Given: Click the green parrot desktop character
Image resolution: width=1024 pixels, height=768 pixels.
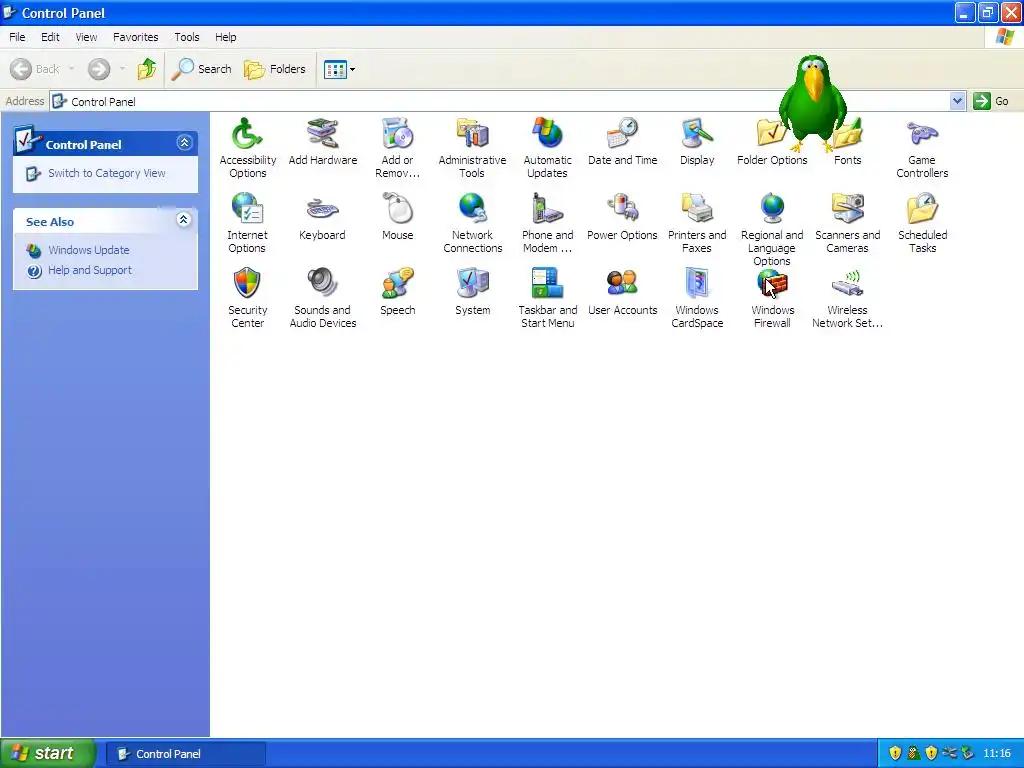Looking at the screenshot, I should pos(813,103).
